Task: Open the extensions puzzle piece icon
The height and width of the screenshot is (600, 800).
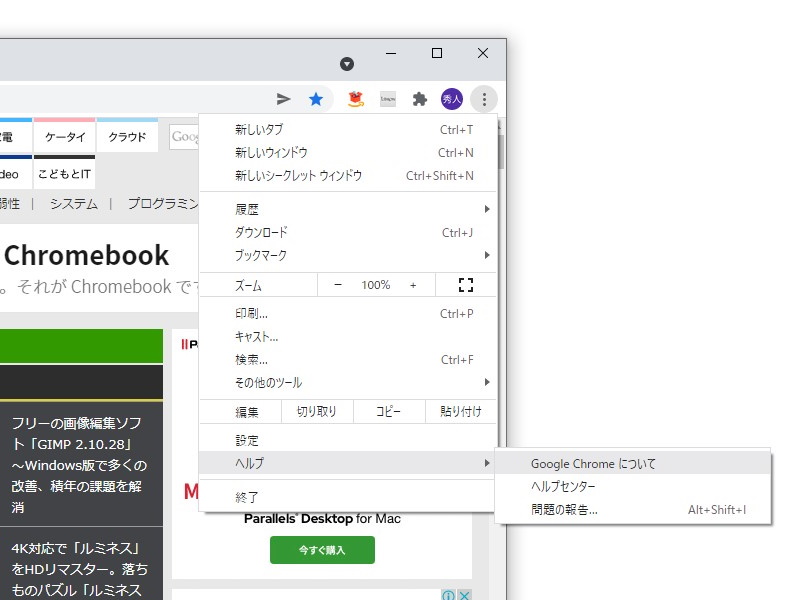Action: 420,99
